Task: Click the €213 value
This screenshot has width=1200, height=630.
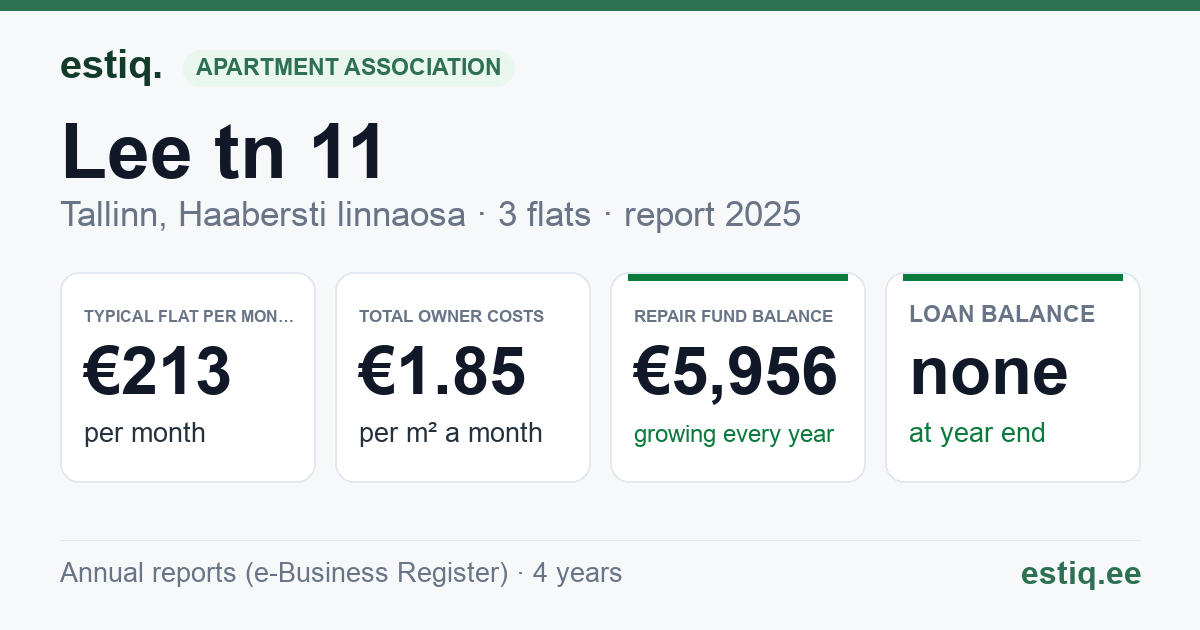Action: tap(158, 371)
